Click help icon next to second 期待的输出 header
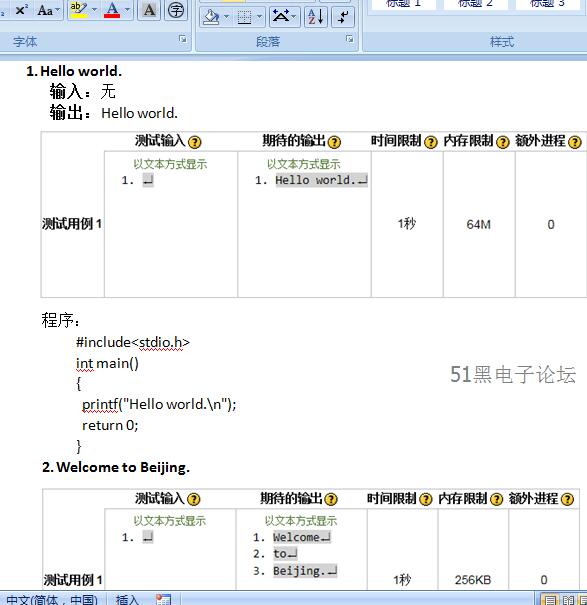Image resolution: width=587 pixels, height=605 pixels. click(331, 499)
